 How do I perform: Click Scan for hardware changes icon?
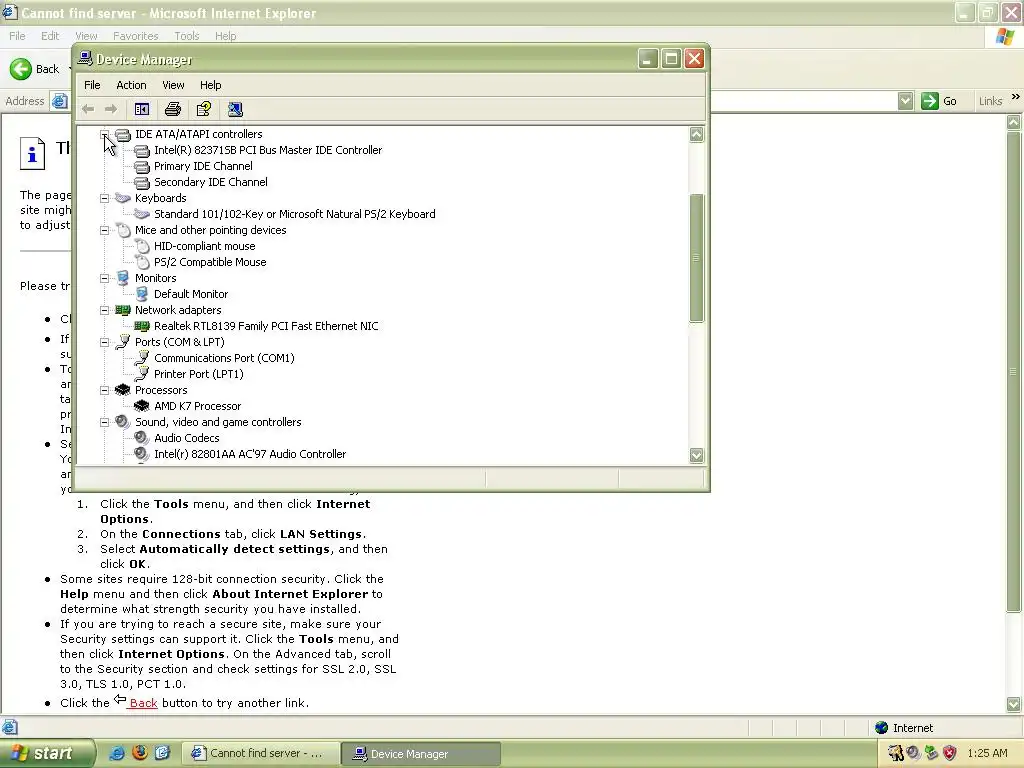[235, 109]
